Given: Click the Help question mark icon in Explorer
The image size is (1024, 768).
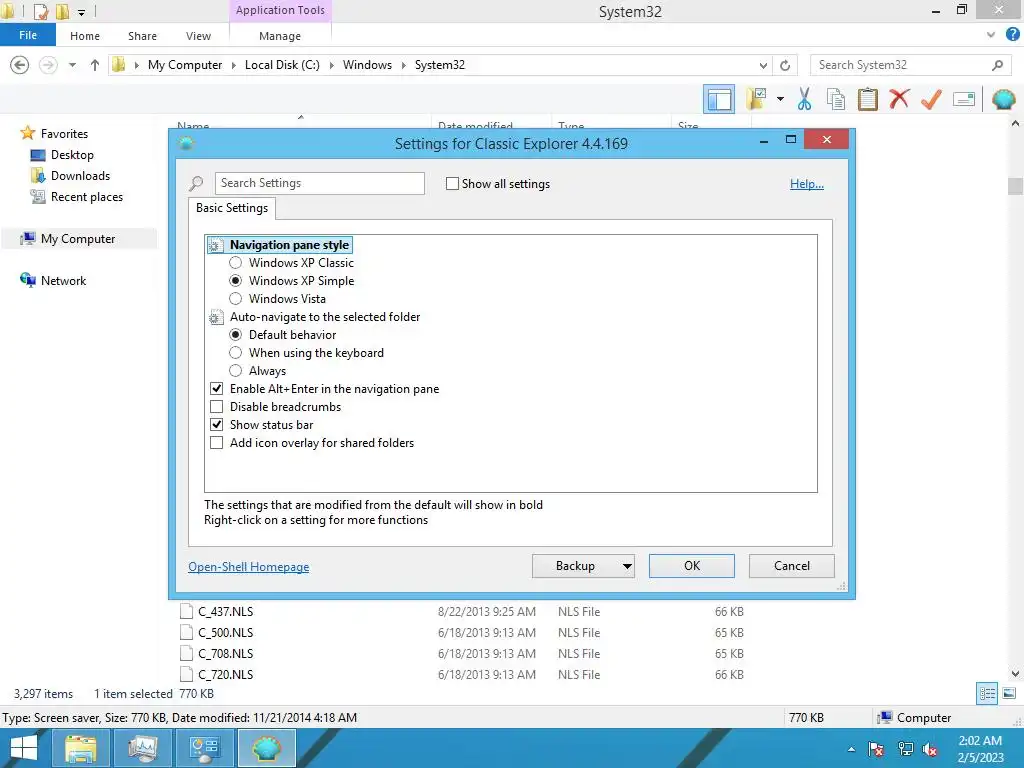Looking at the screenshot, I should click(x=1012, y=35).
